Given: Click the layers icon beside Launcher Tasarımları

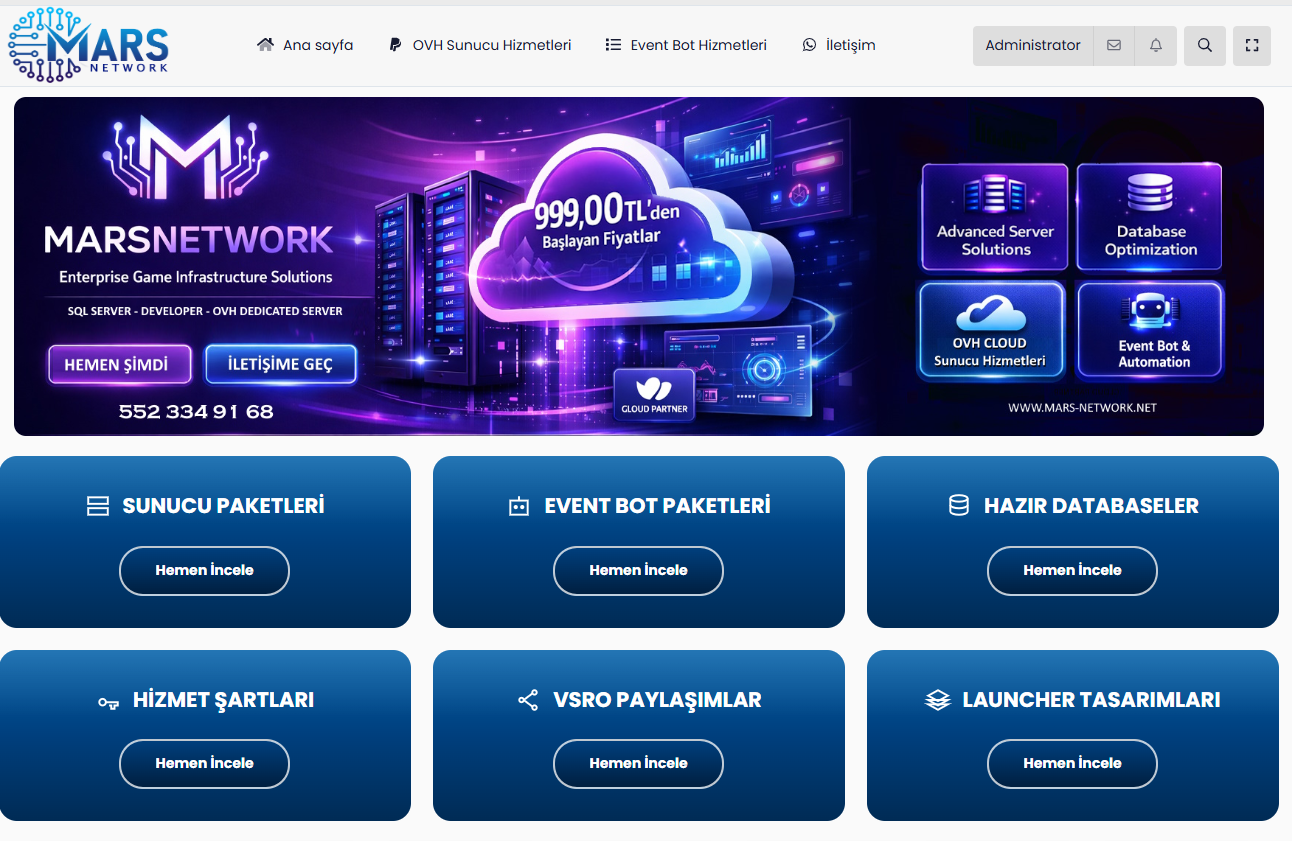Looking at the screenshot, I should point(937,700).
